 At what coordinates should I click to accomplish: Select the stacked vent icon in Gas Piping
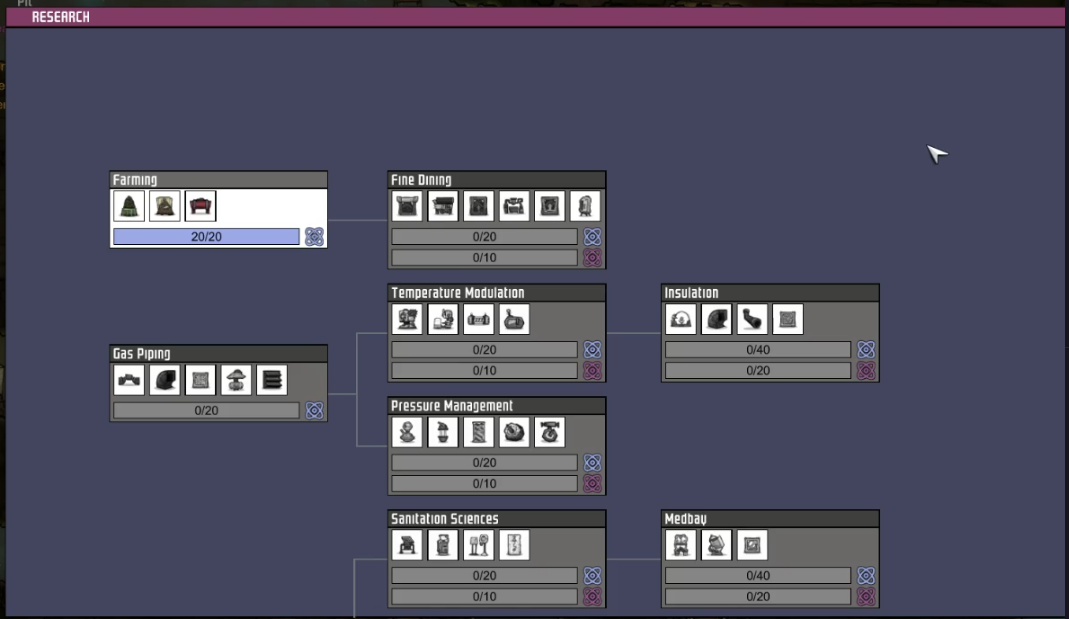pos(271,380)
